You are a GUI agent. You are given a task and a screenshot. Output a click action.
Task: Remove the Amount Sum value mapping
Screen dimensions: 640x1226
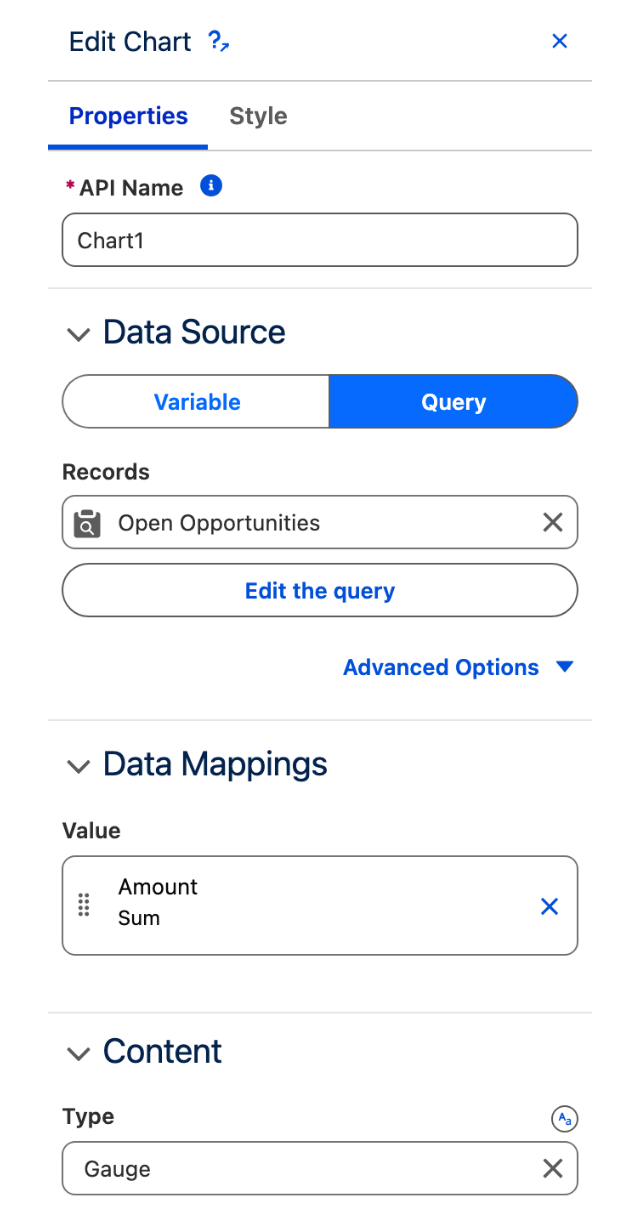[549, 906]
